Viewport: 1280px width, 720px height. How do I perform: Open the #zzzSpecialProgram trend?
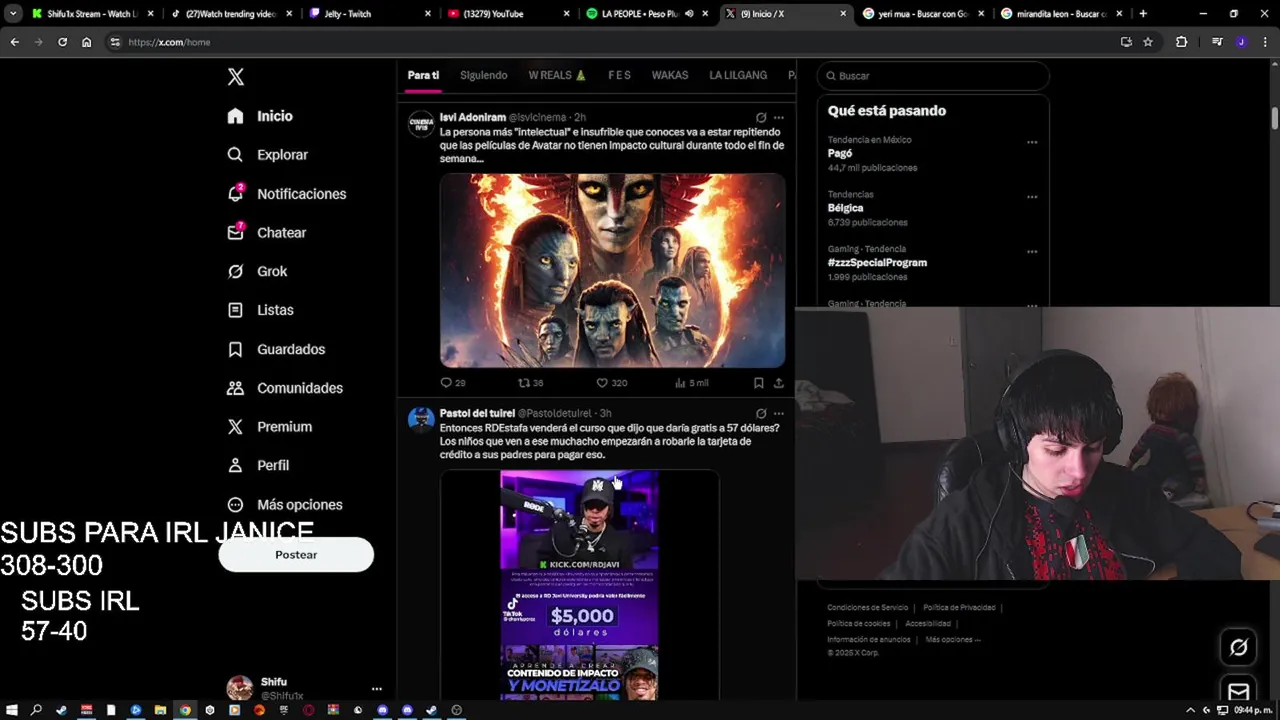(877, 262)
